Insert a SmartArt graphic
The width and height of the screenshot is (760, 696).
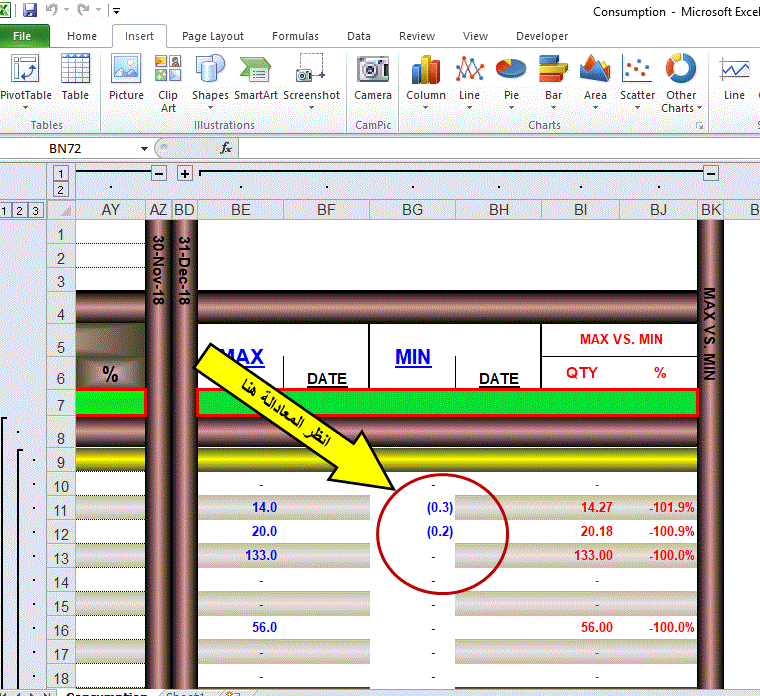pos(255,78)
